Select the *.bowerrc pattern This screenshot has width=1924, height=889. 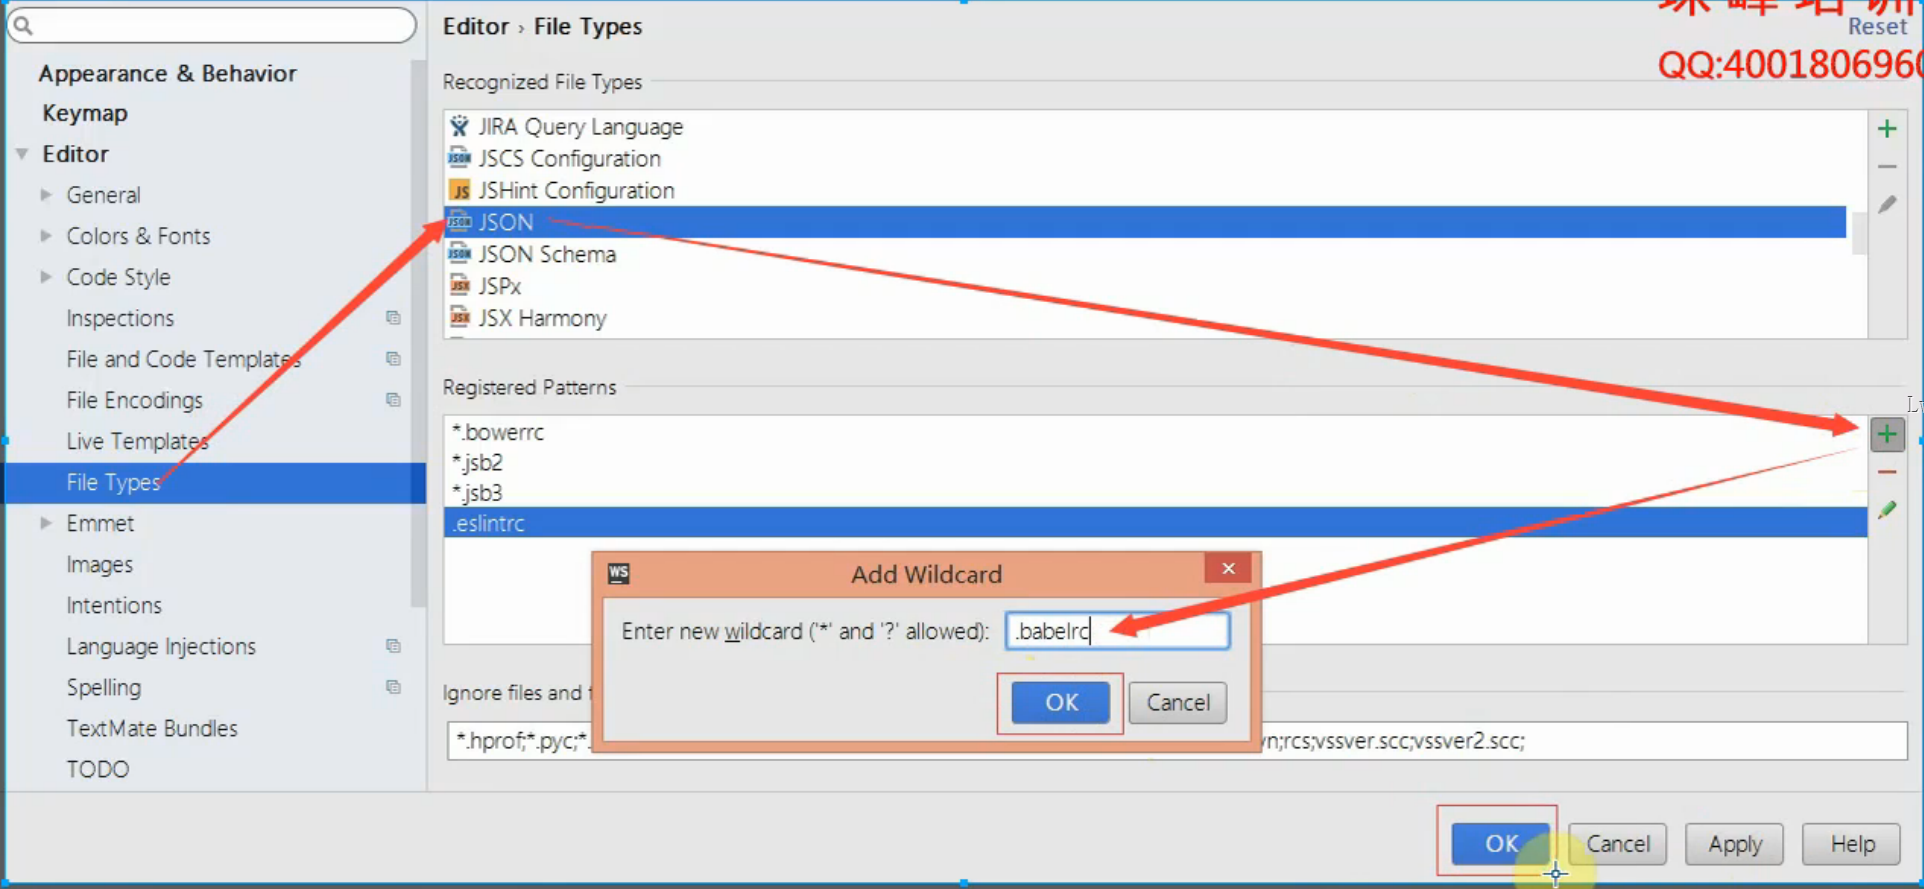1155,432
